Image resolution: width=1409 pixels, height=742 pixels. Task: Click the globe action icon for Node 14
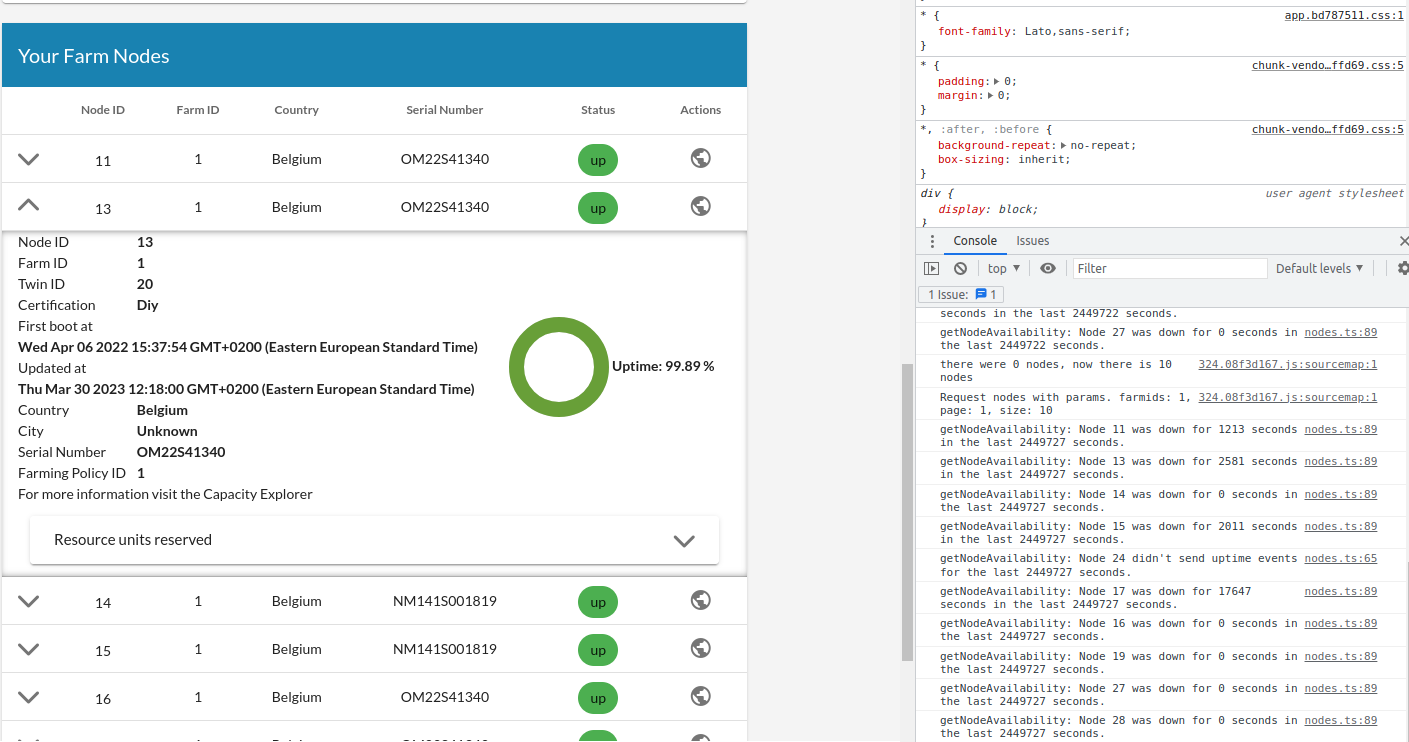[700, 600]
